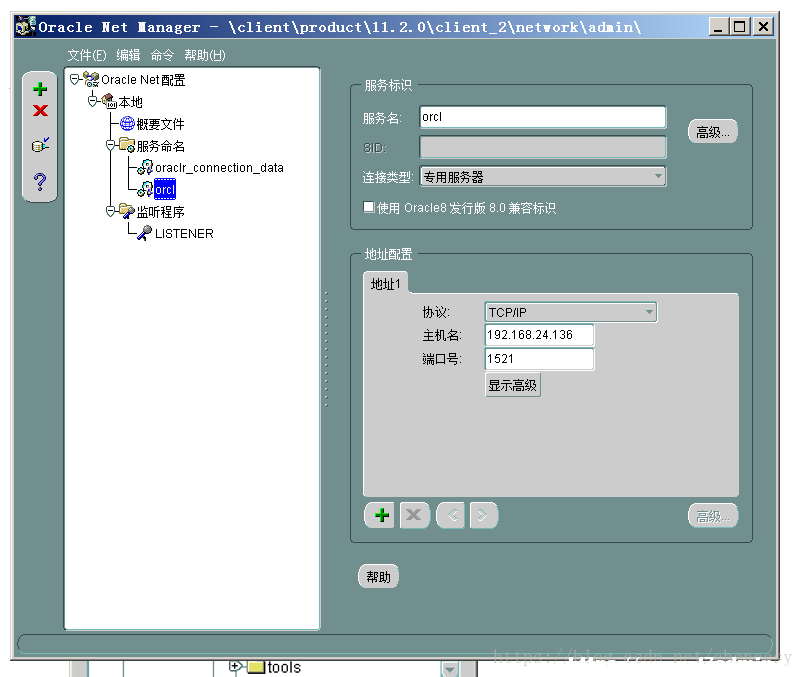Viewport: 804px width, 677px height.
Task: Open the 帮助(H) menu
Action: tap(205, 55)
